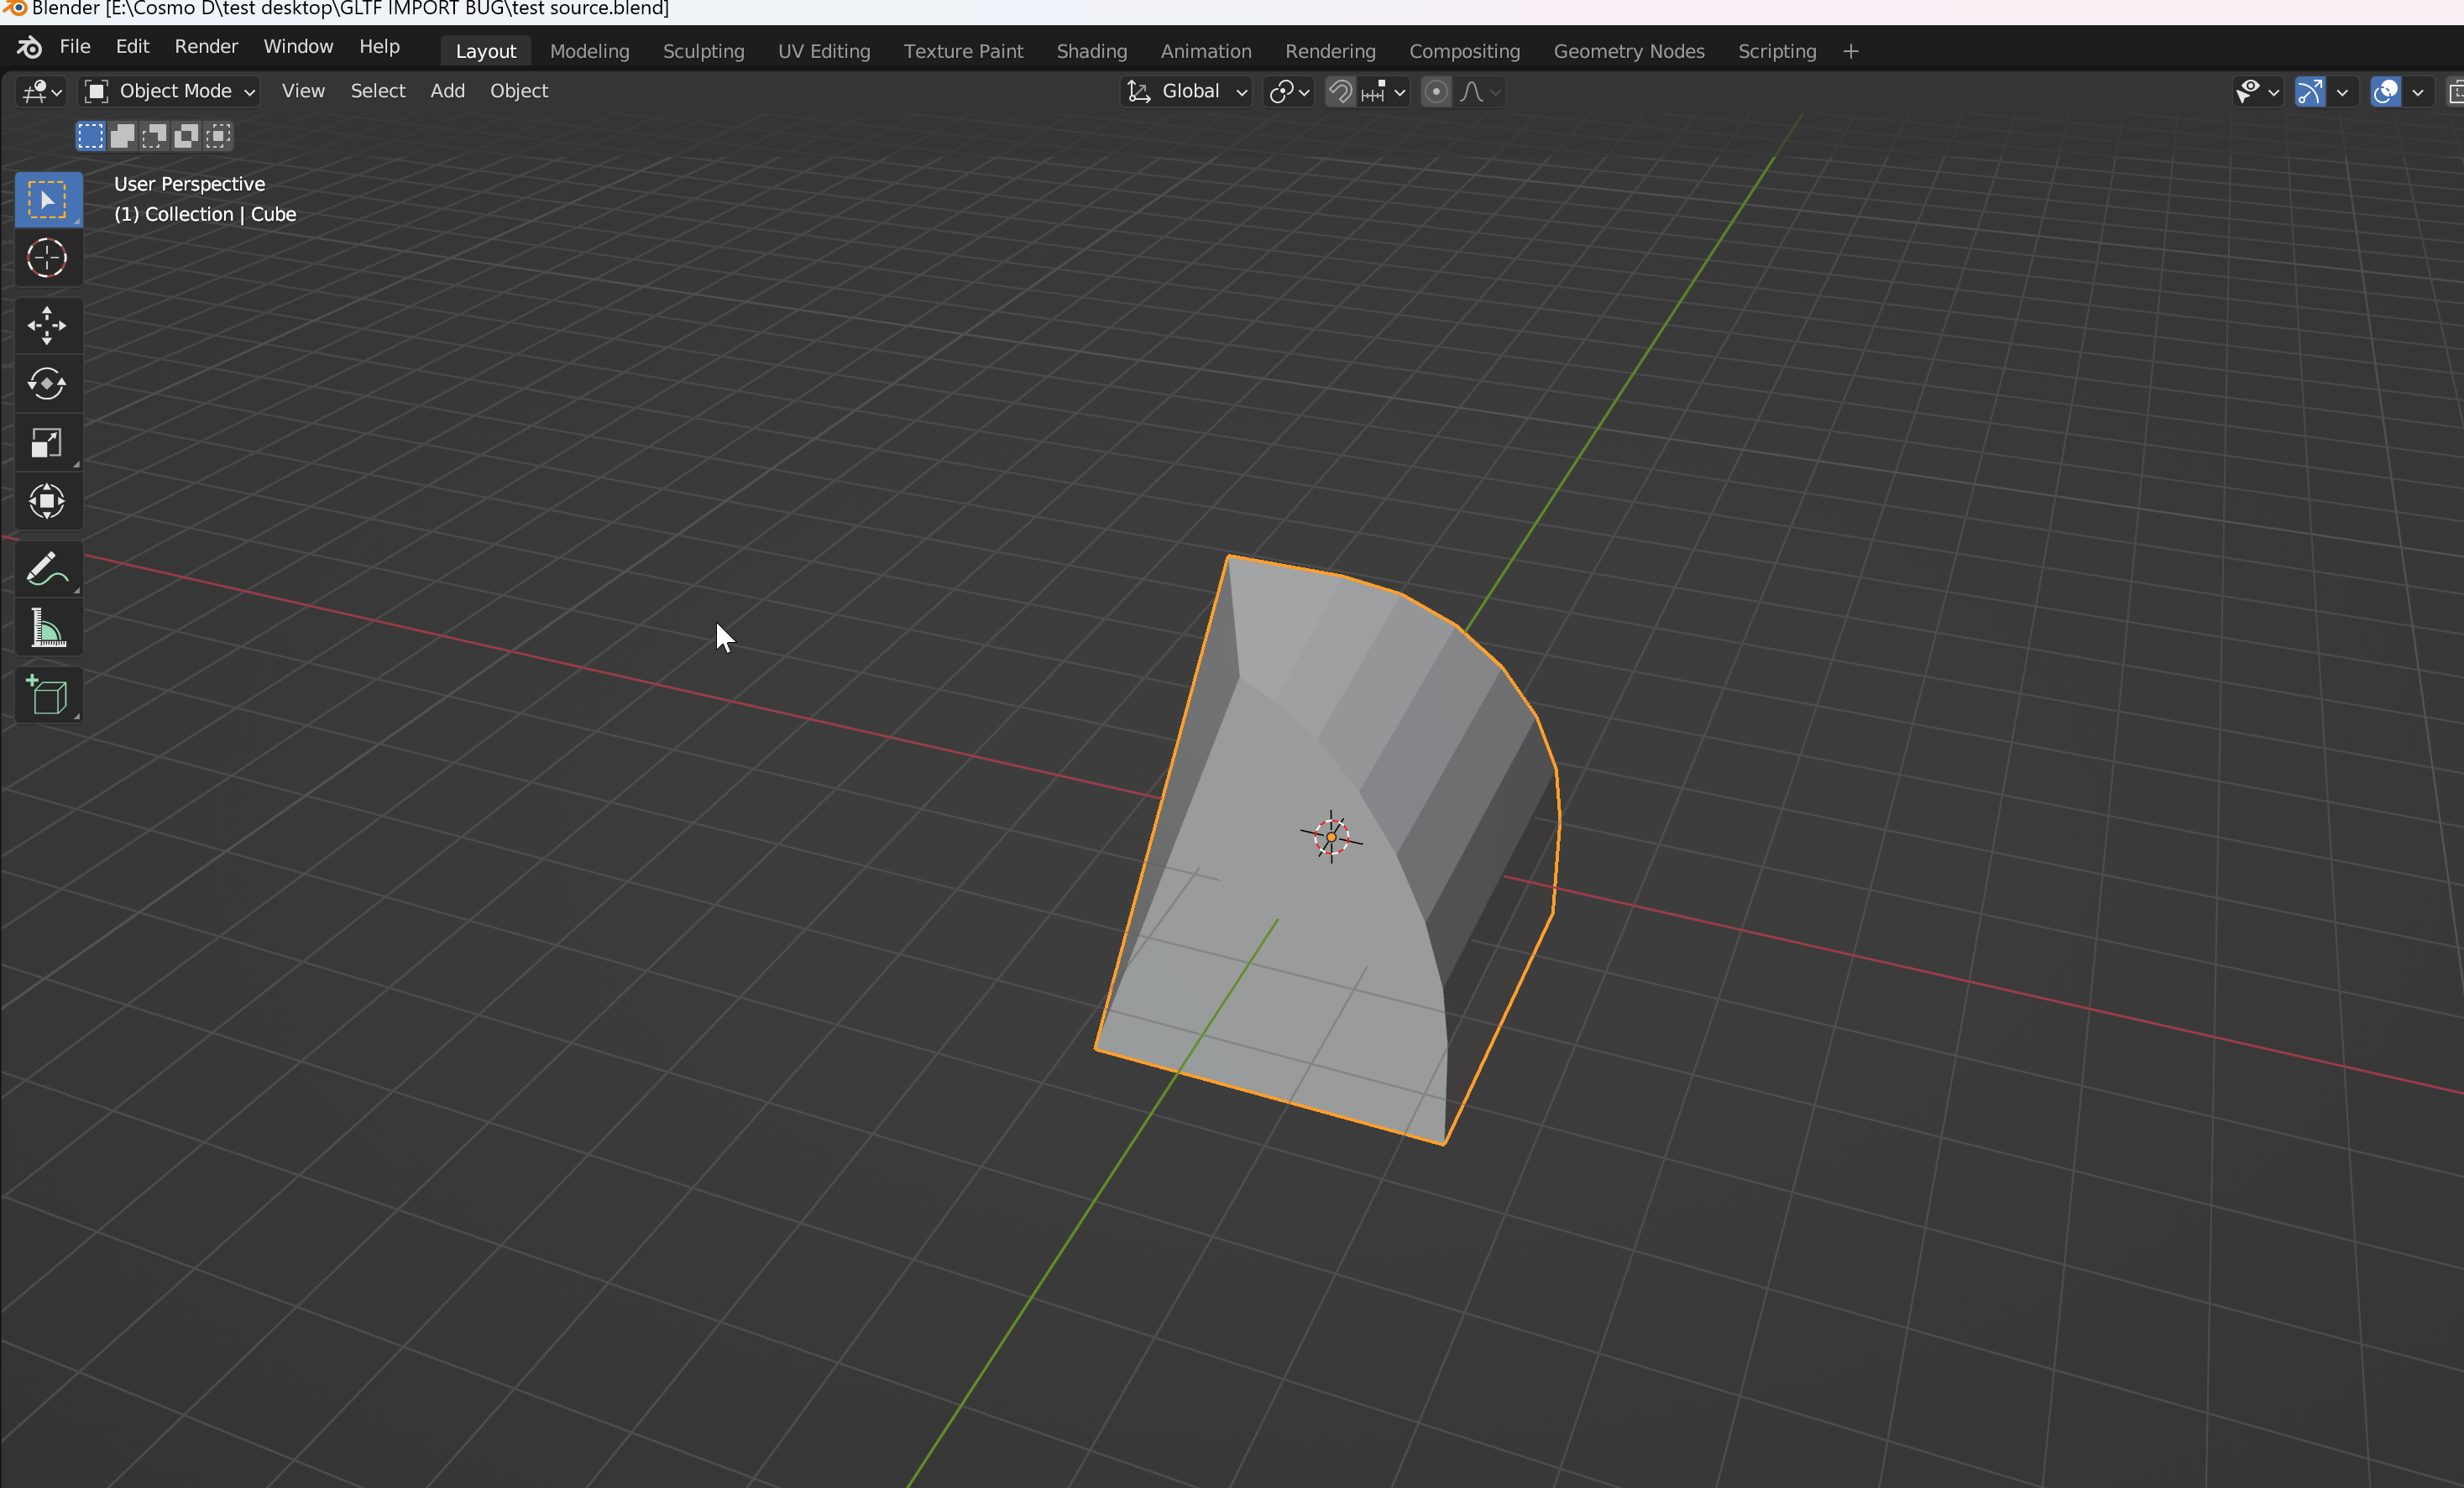
Task: Enable proportional editing
Action: (1436, 92)
